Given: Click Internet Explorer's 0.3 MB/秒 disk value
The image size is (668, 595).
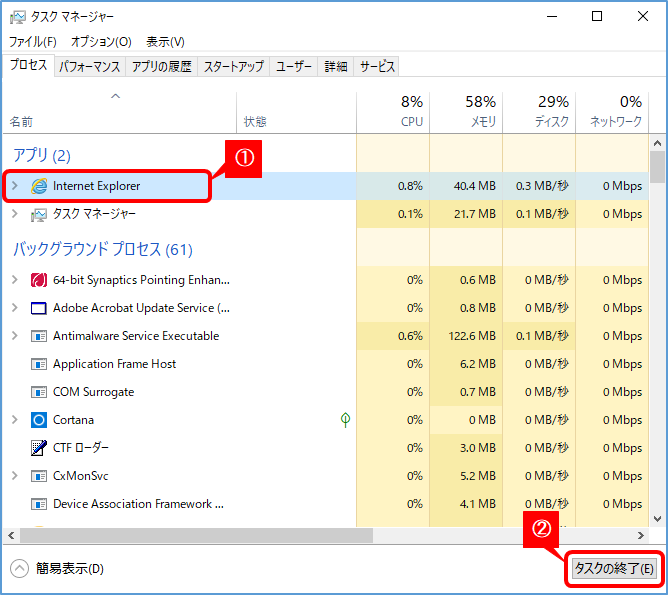Looking at the screenshot, I should pos(542,186).
